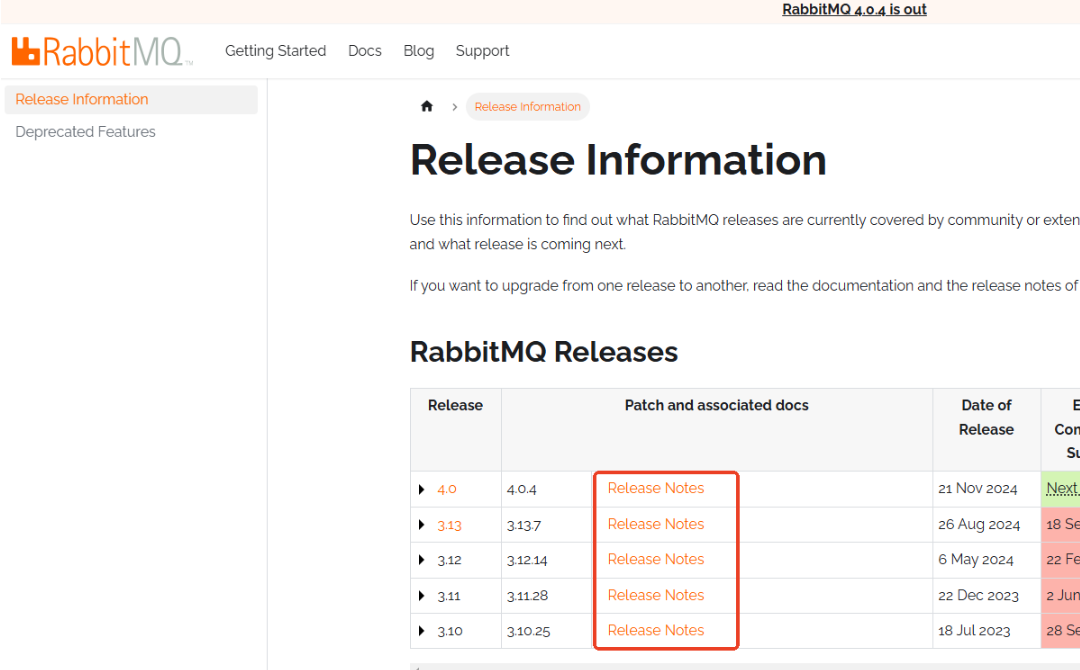The height and width of the screenshot is (670, 1080).
Task: Go to home via breadcrumb house icon
Action: pos(427,106)
